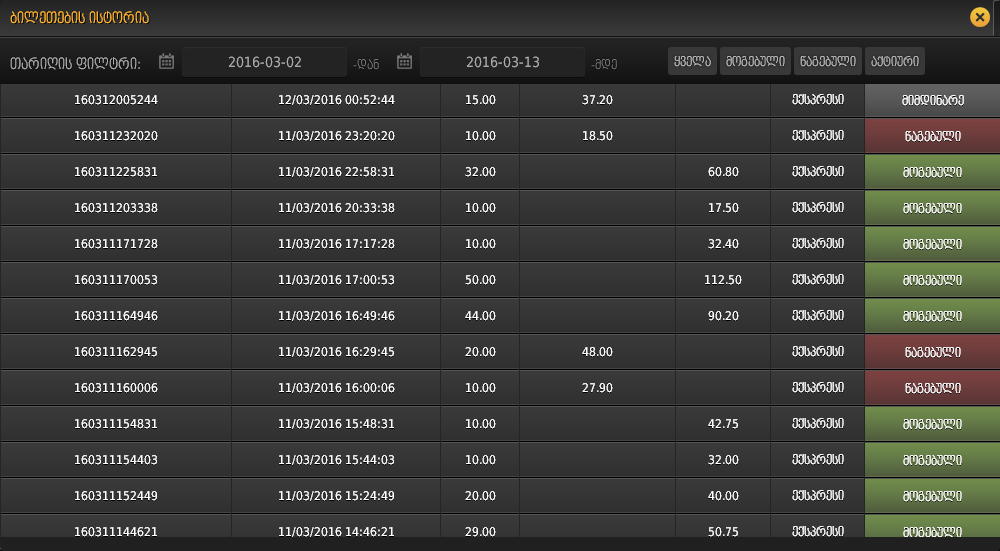Select the წაგებული filter tab
Image resolution: width=1000 pixels, height=551 pixels.
828,61
